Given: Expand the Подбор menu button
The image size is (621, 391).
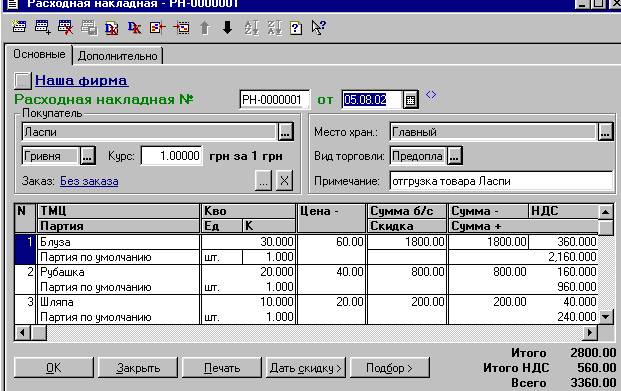Looking at the screenshot, I should [390, 368].
